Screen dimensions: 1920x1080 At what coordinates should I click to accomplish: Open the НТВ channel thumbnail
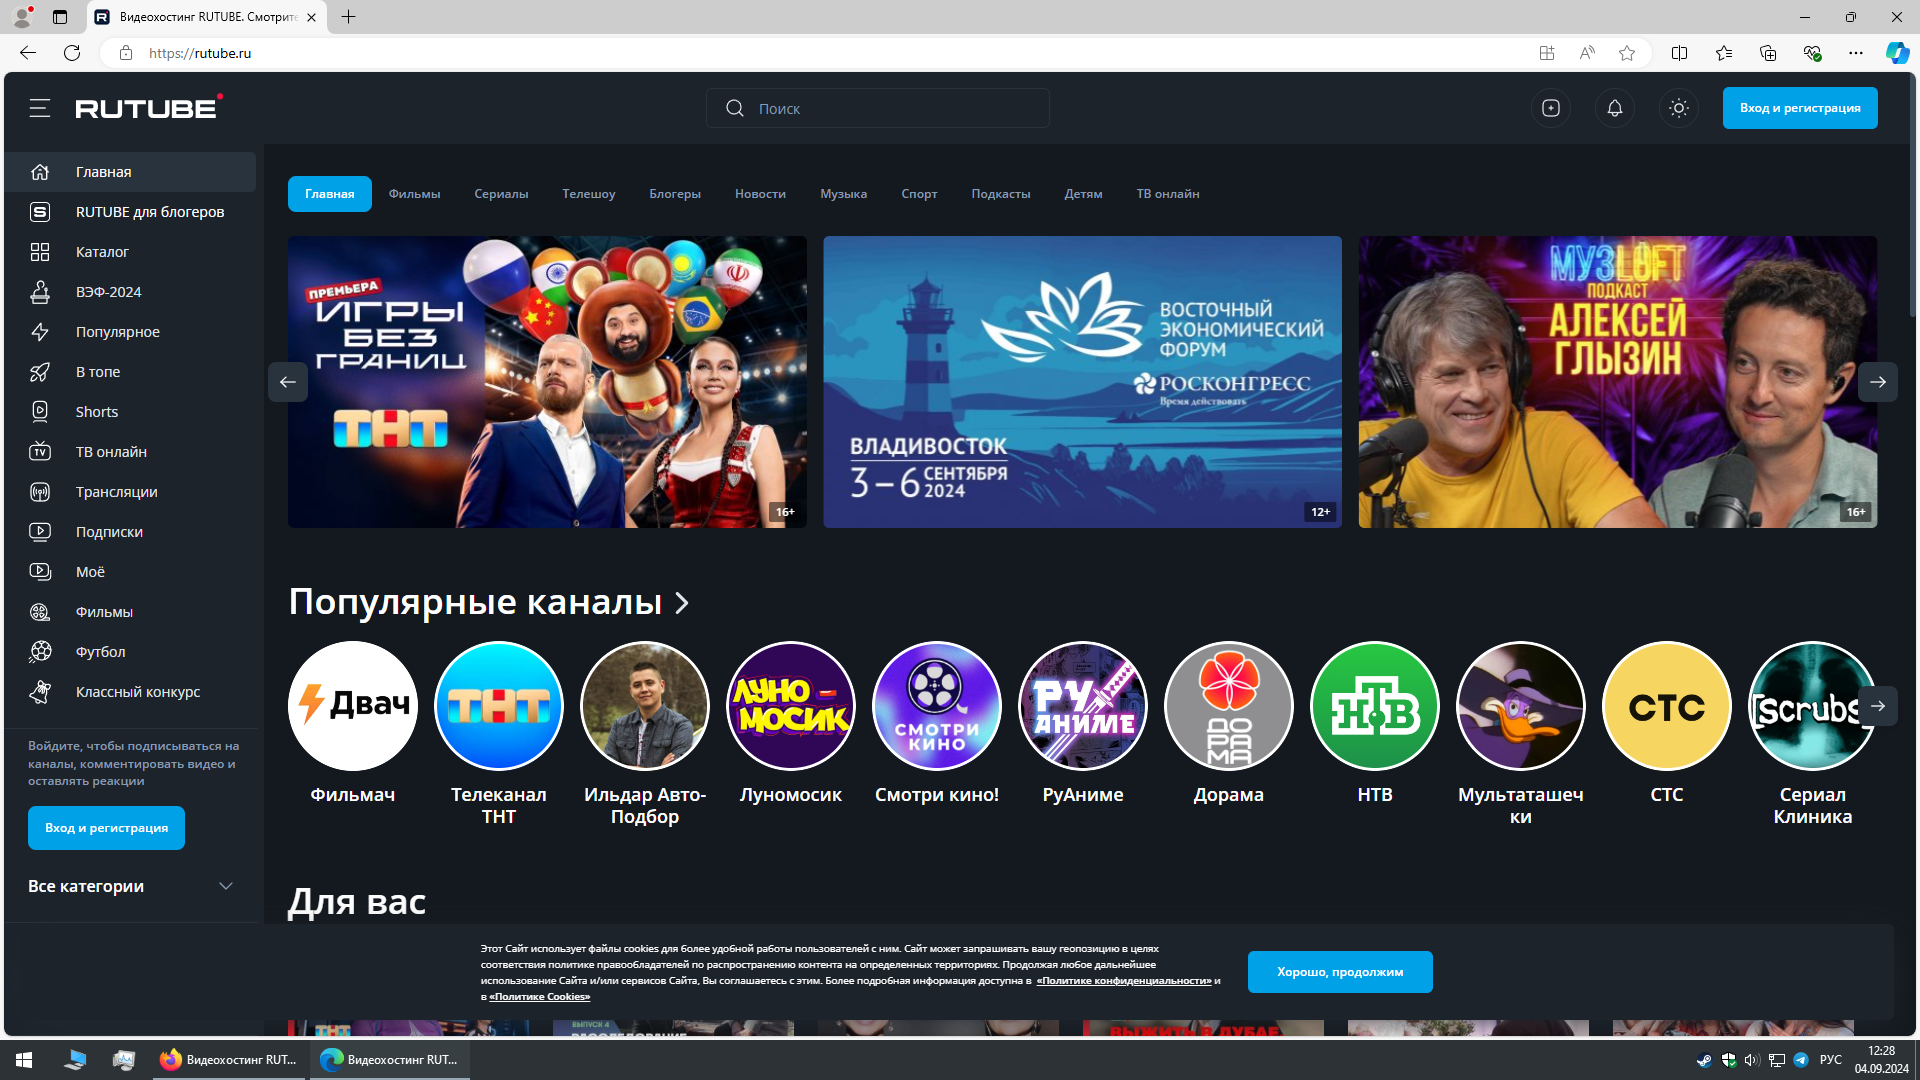point(1374,706)
